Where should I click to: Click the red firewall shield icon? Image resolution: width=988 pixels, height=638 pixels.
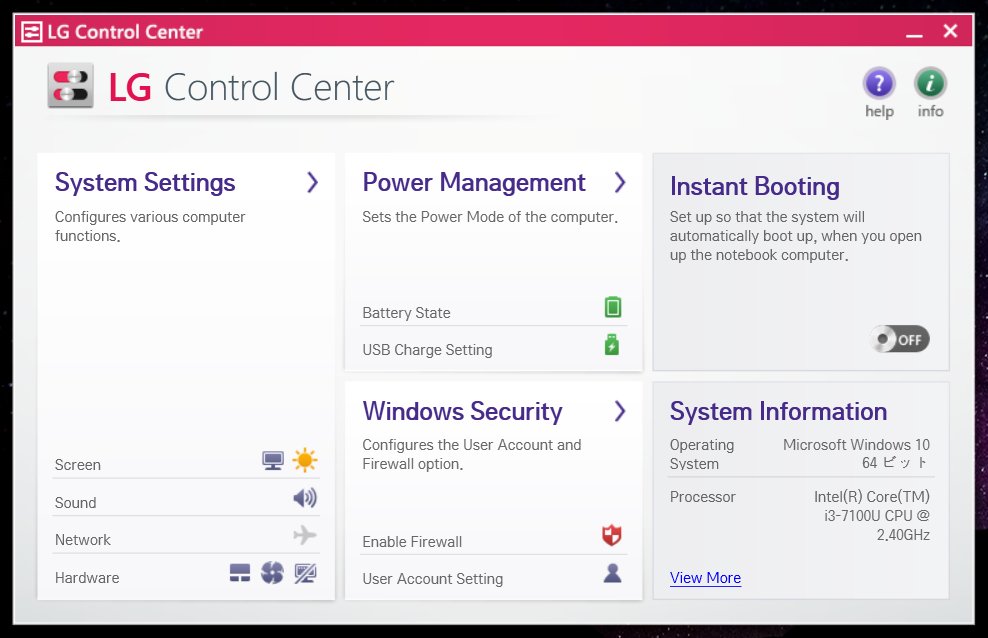pos(612,535)
